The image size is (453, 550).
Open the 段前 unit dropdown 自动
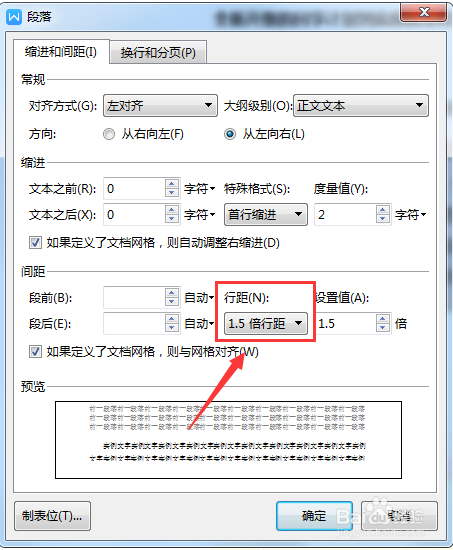pos(199,297)
